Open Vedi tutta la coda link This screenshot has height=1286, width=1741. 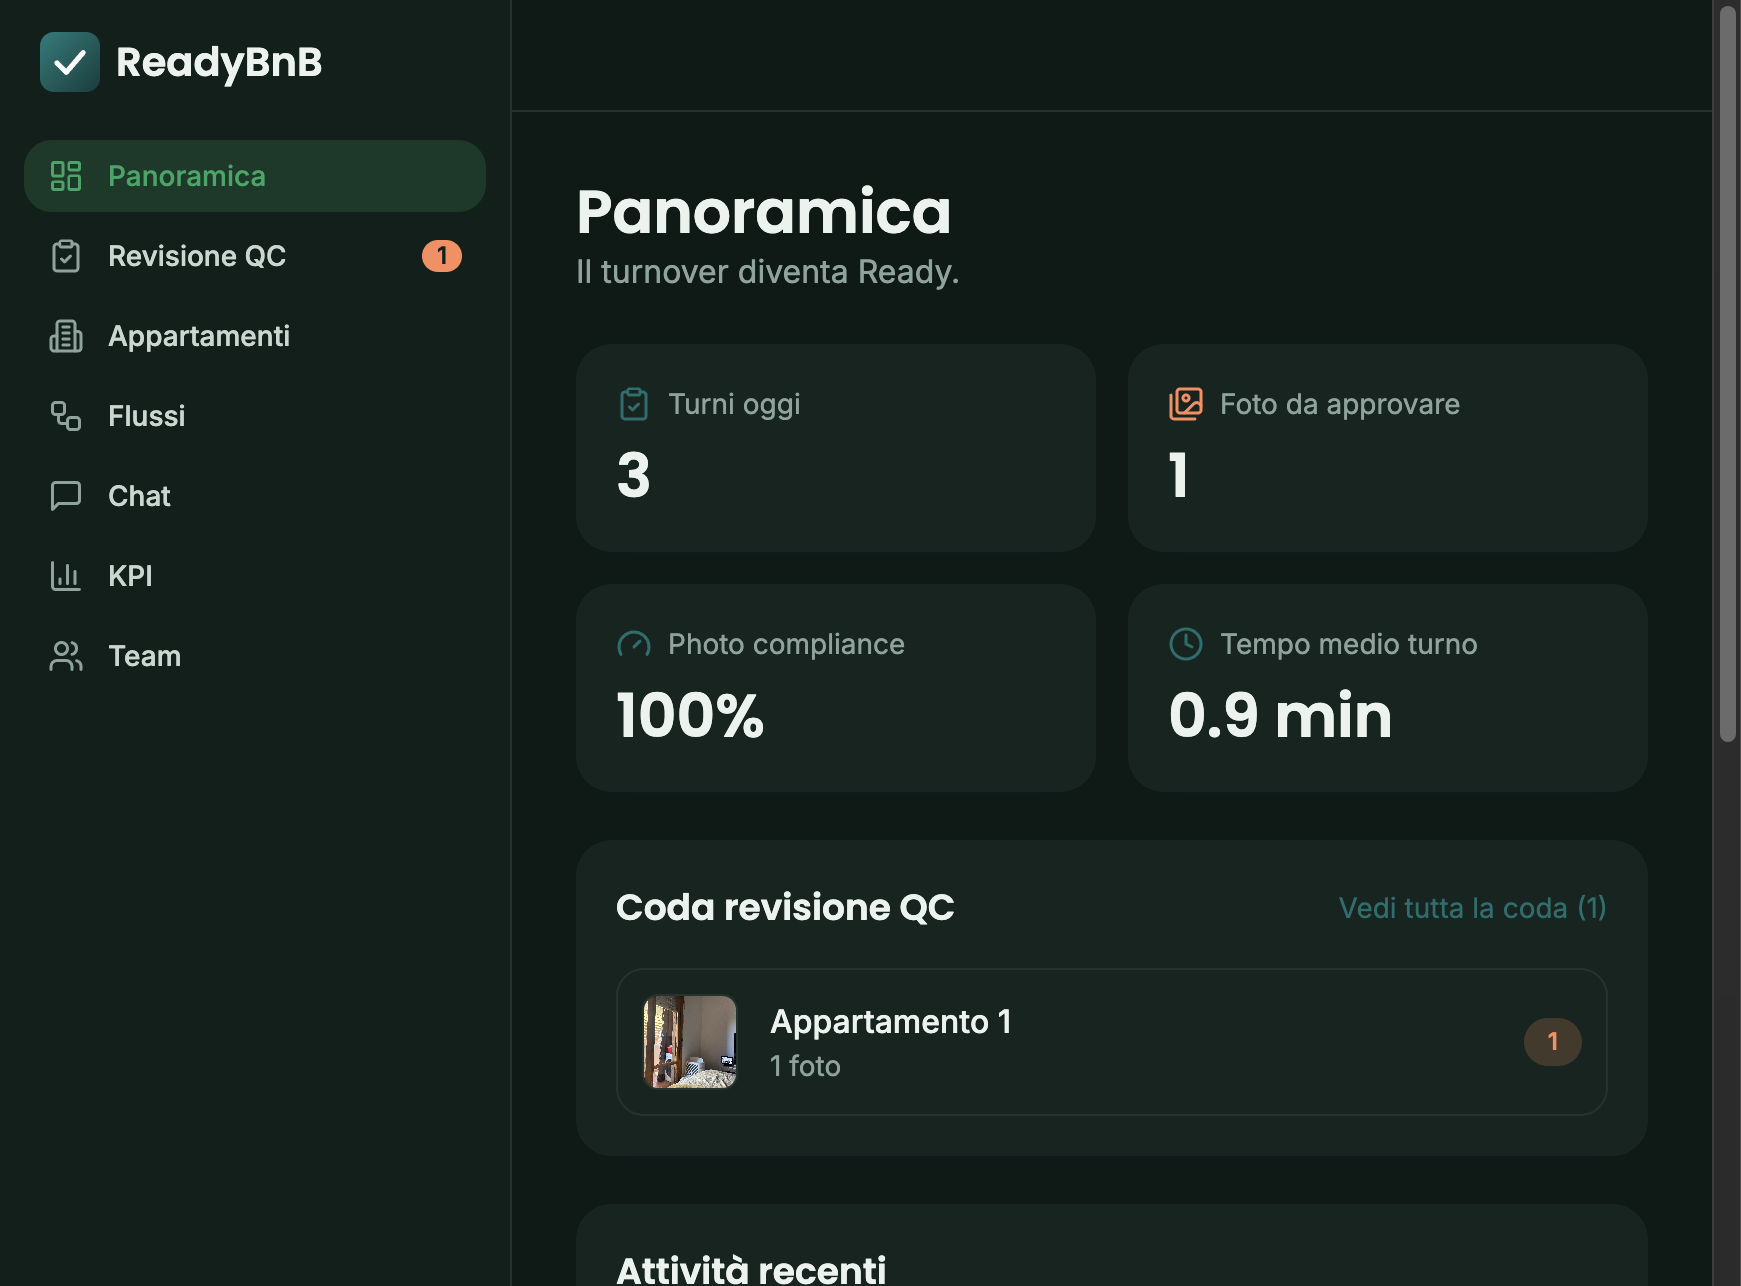pos(1472,908)
